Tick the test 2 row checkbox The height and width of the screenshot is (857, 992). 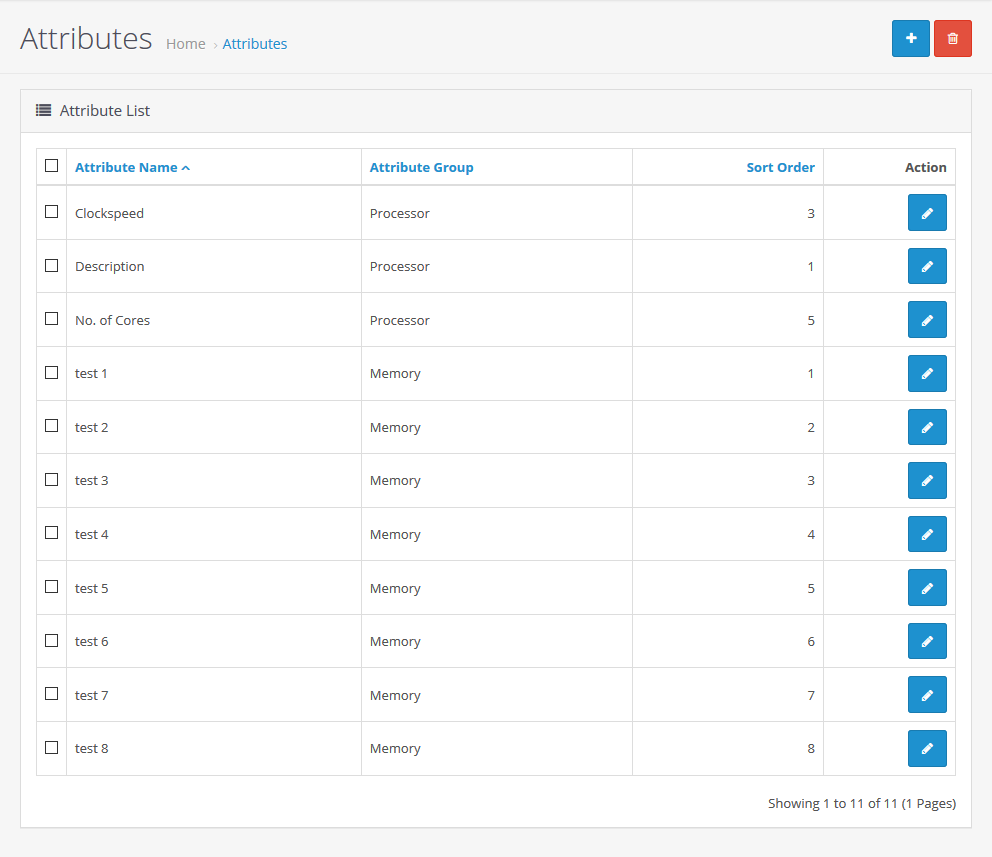click(x=52, y=426)
